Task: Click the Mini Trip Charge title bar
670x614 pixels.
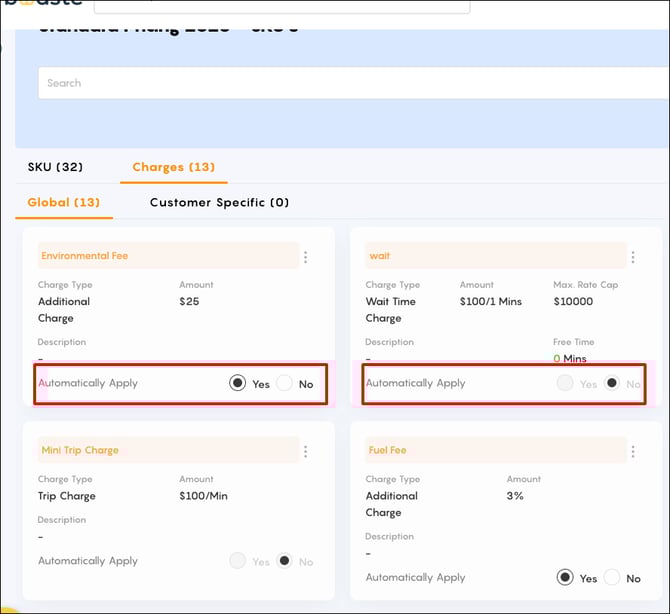Action: pos(168,450)
